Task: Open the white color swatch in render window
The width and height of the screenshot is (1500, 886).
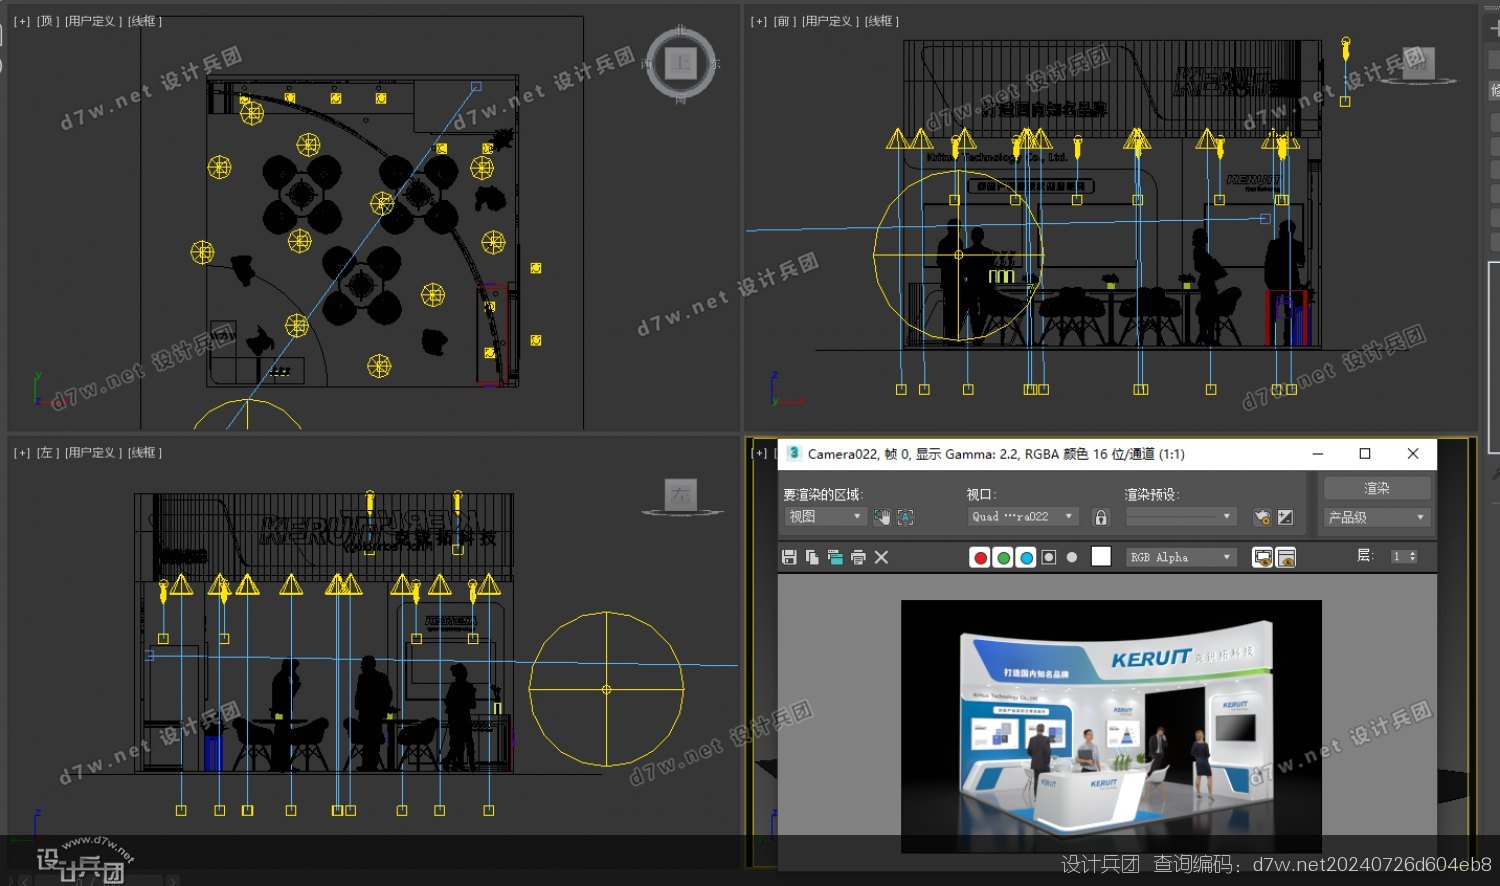Action: [x=1101, y=557]
